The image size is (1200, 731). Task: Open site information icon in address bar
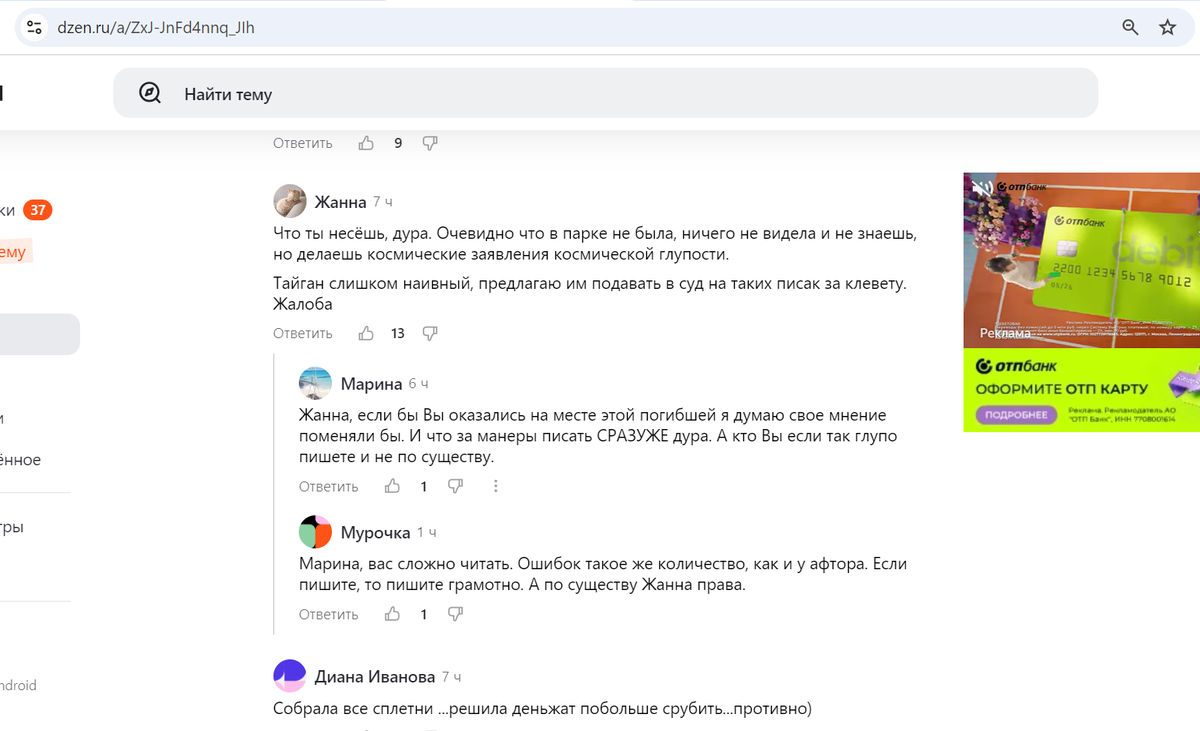click(x=34, y=28)
